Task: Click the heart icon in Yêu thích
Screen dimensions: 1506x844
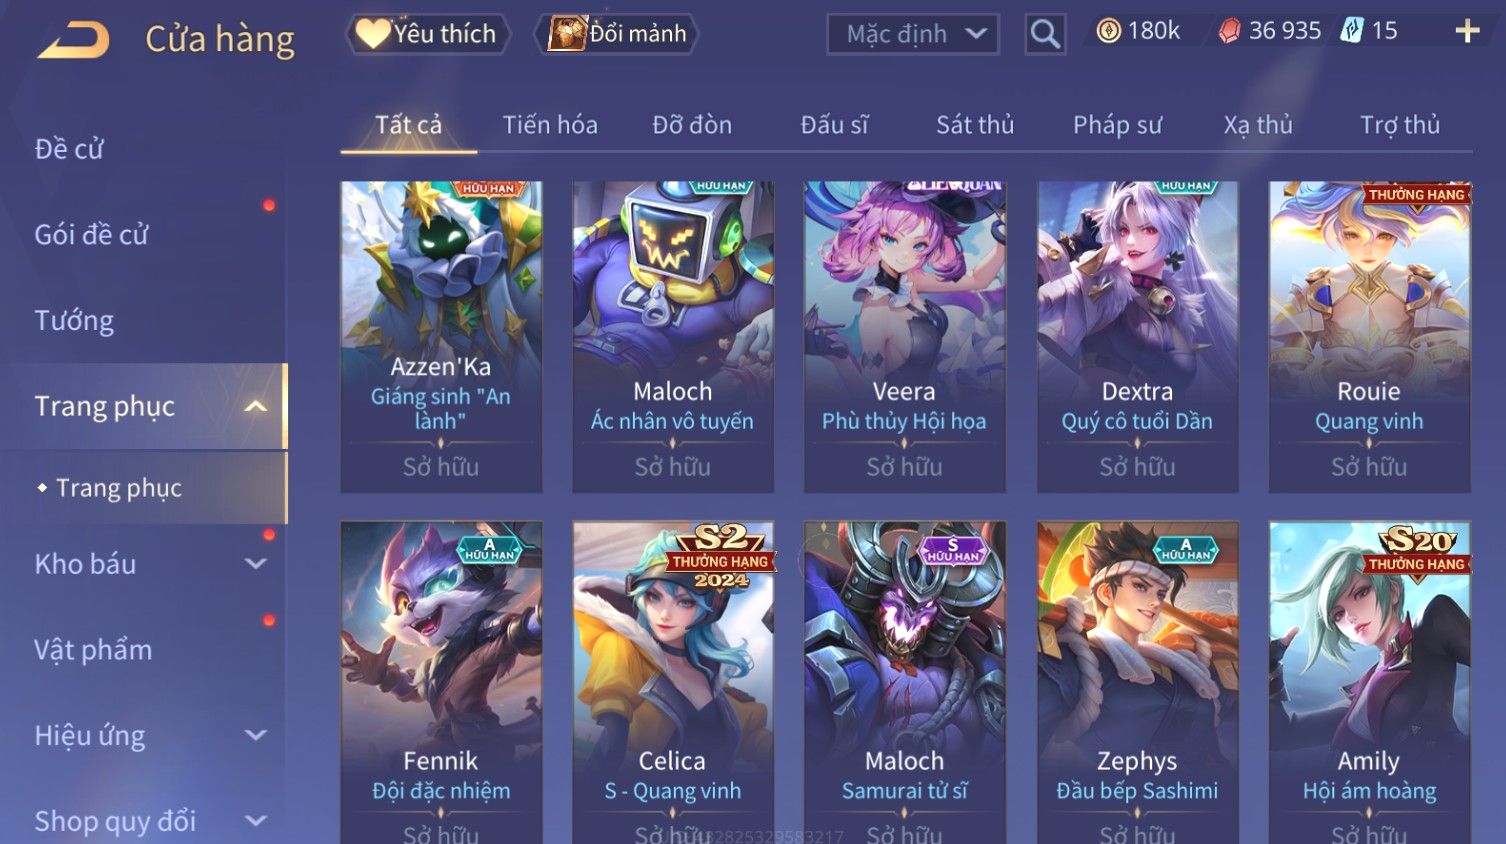Action: click(372, 33)
